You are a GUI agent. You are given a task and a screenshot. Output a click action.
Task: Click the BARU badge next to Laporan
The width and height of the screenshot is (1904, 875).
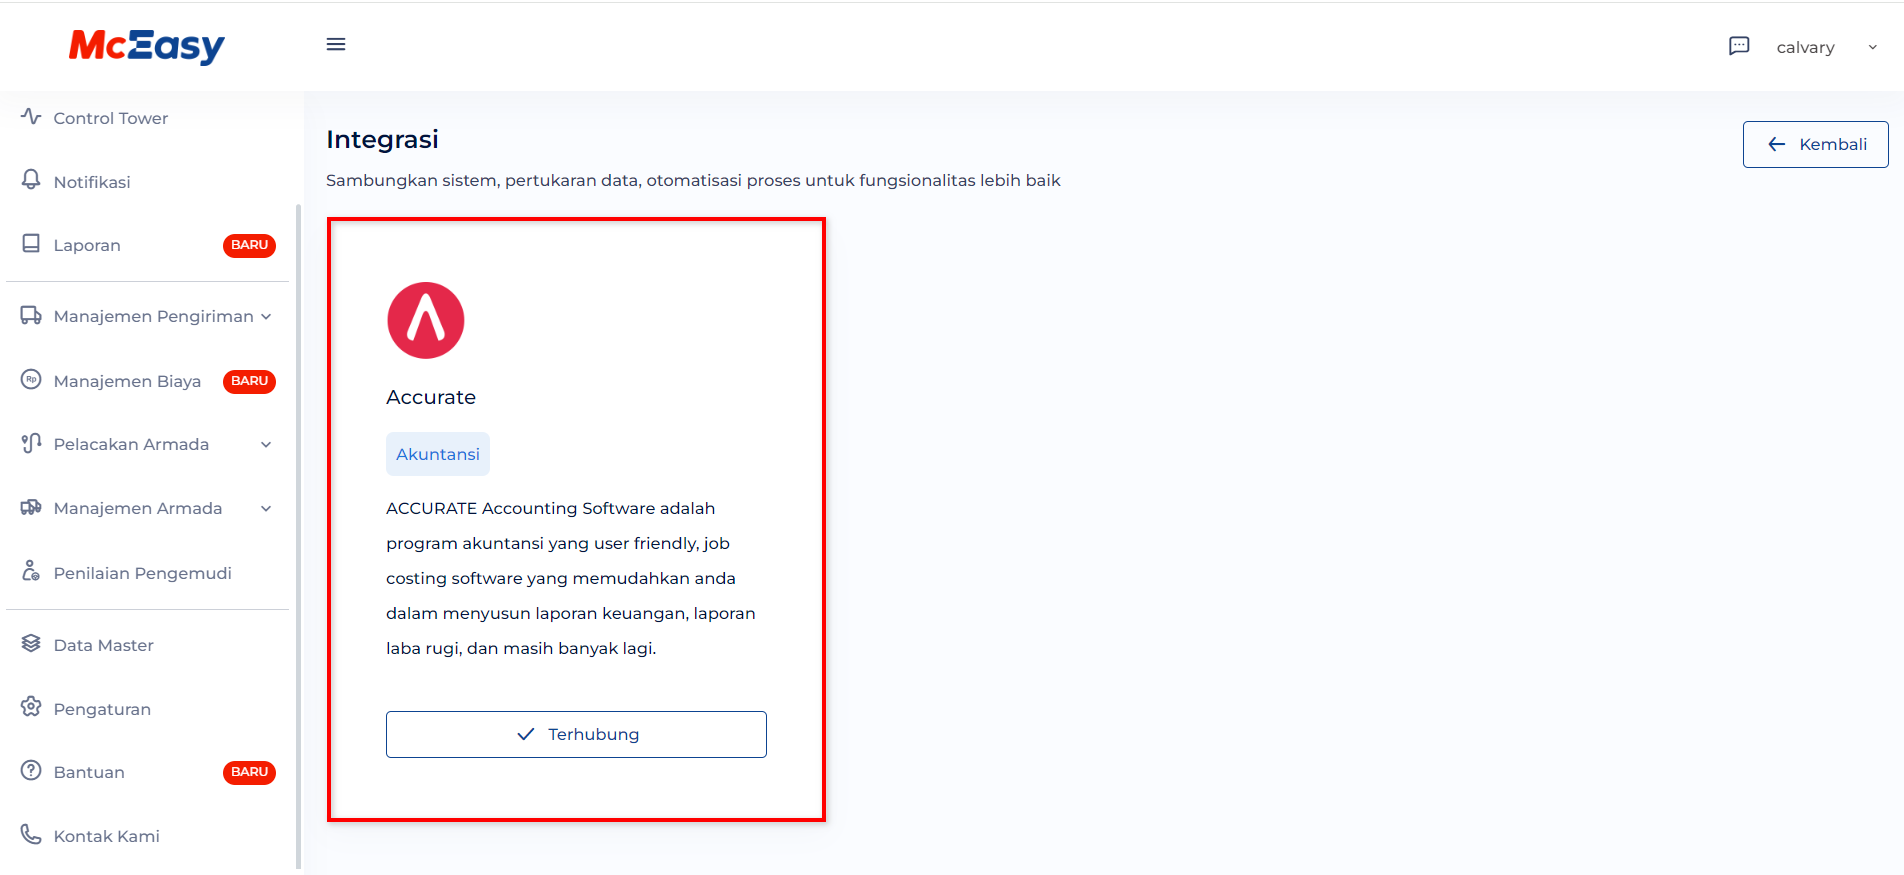249,245
